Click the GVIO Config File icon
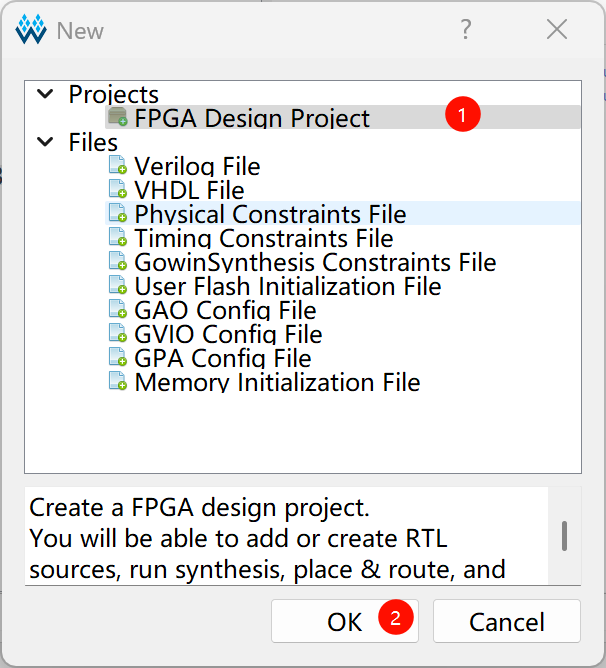Viewport: 606px width, 668px height. point(118,332)
